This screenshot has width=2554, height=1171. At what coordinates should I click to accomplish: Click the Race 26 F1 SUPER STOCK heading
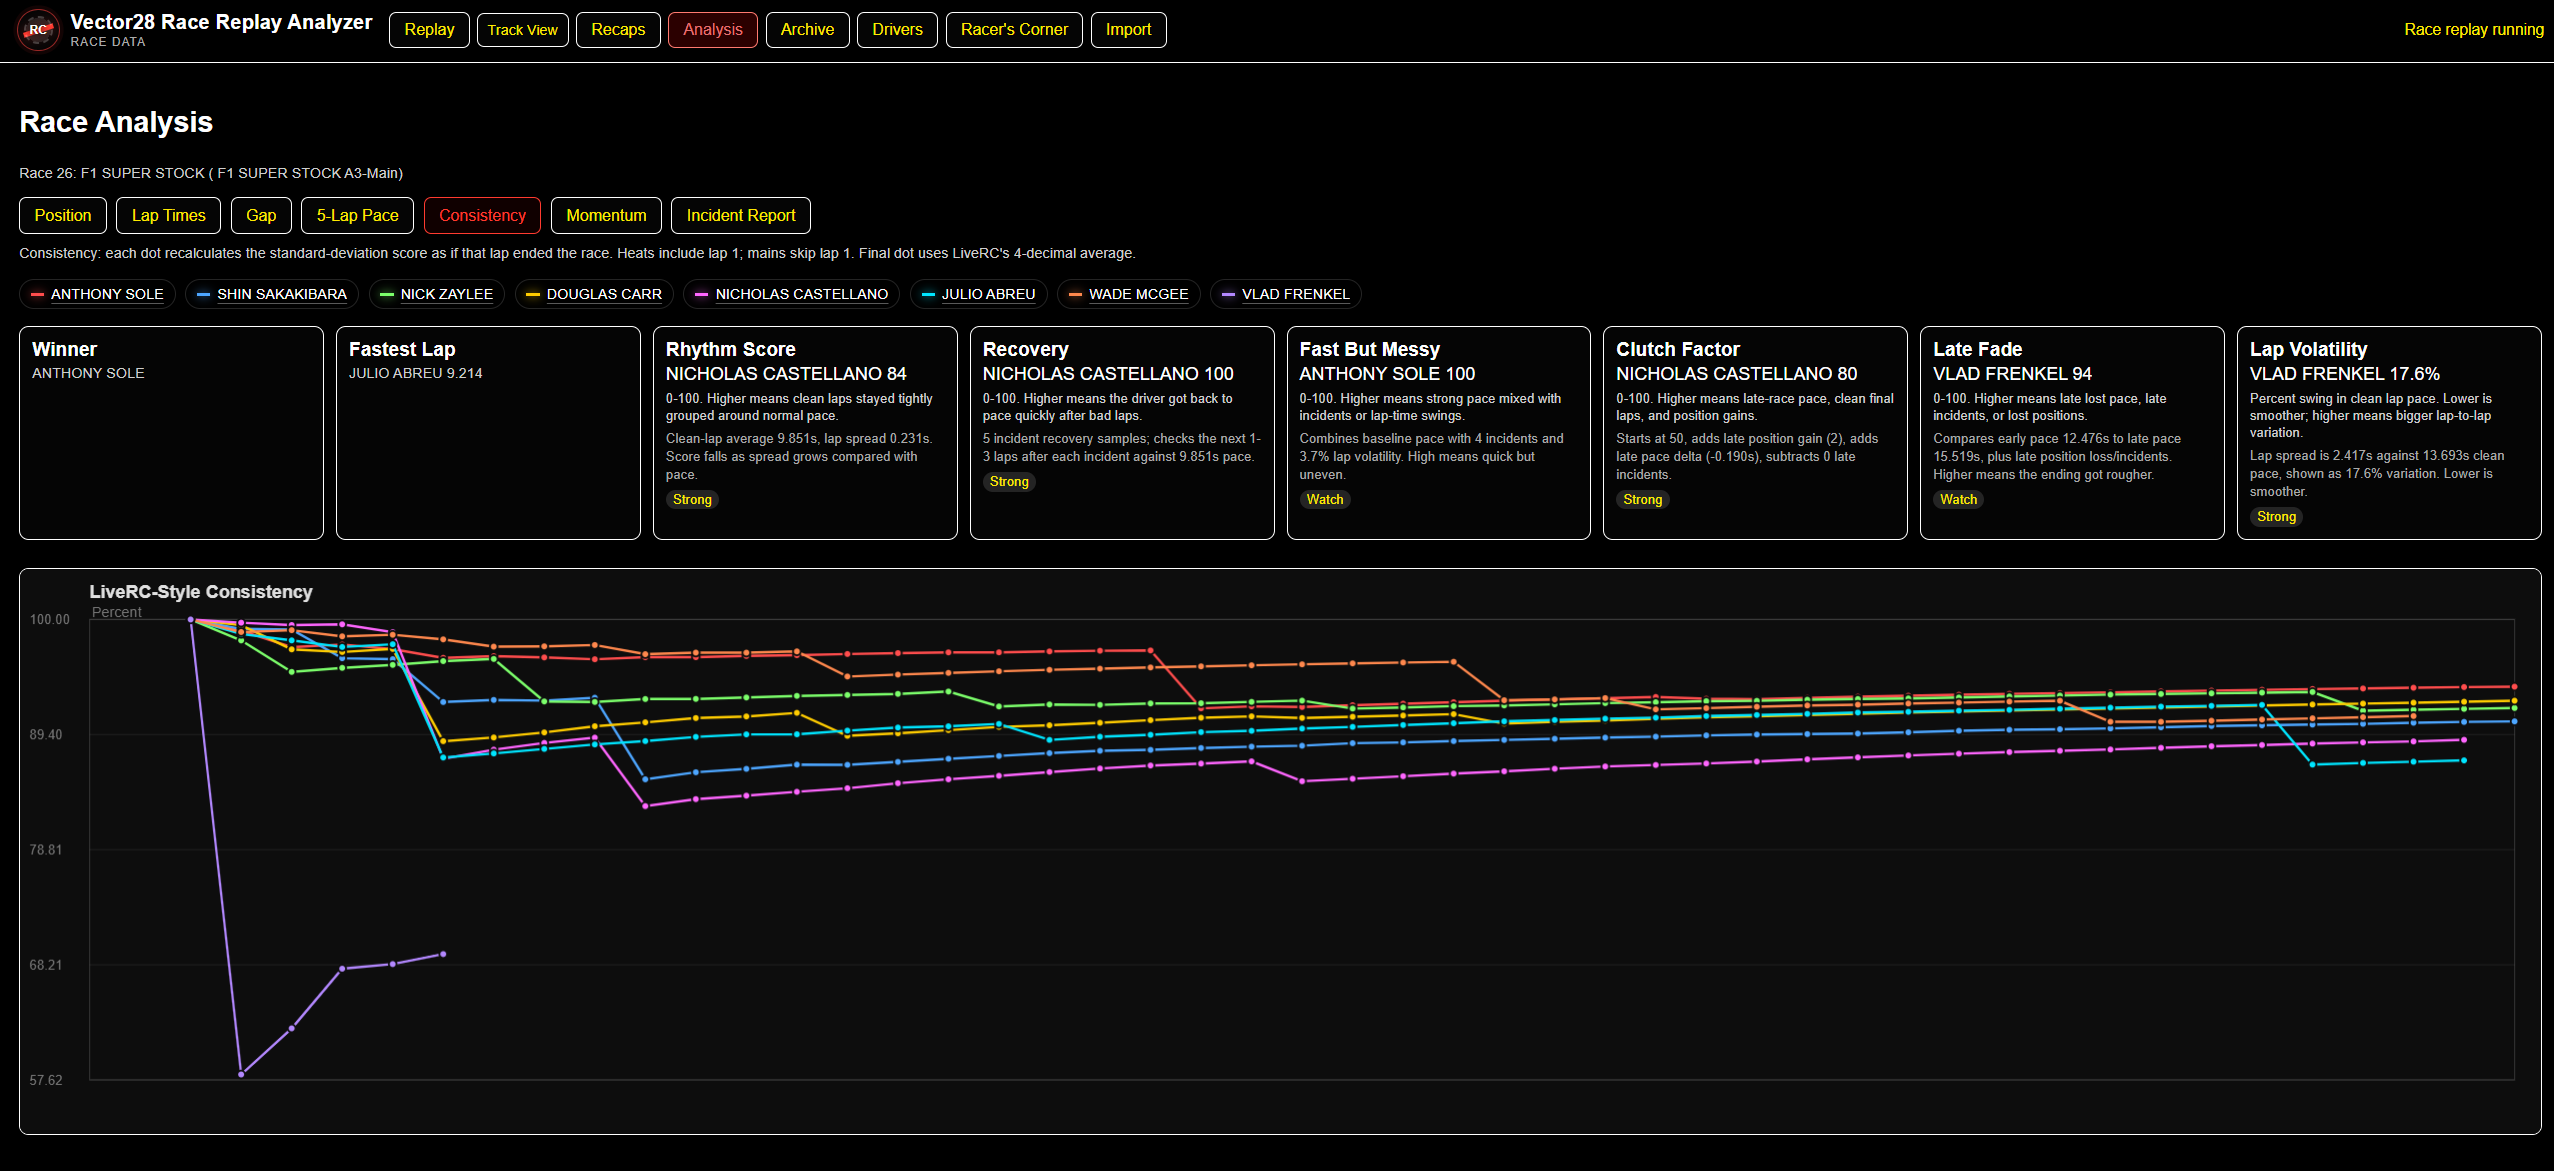click(211, 173)
